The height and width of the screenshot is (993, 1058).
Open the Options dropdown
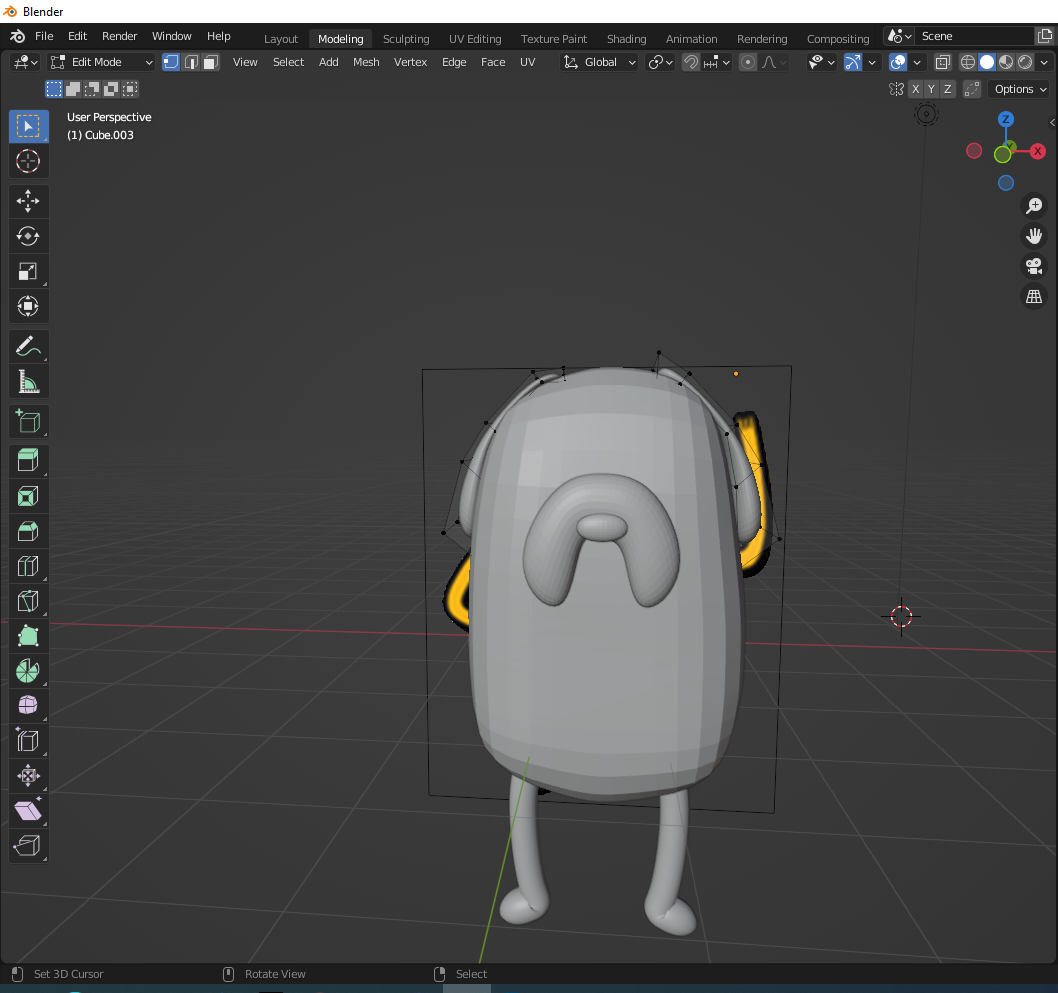(x=1020, y=89)
